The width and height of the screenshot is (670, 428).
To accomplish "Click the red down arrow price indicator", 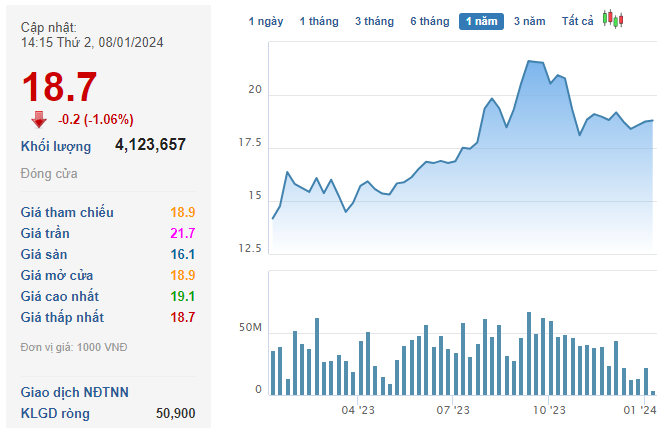I will (39, 119).
